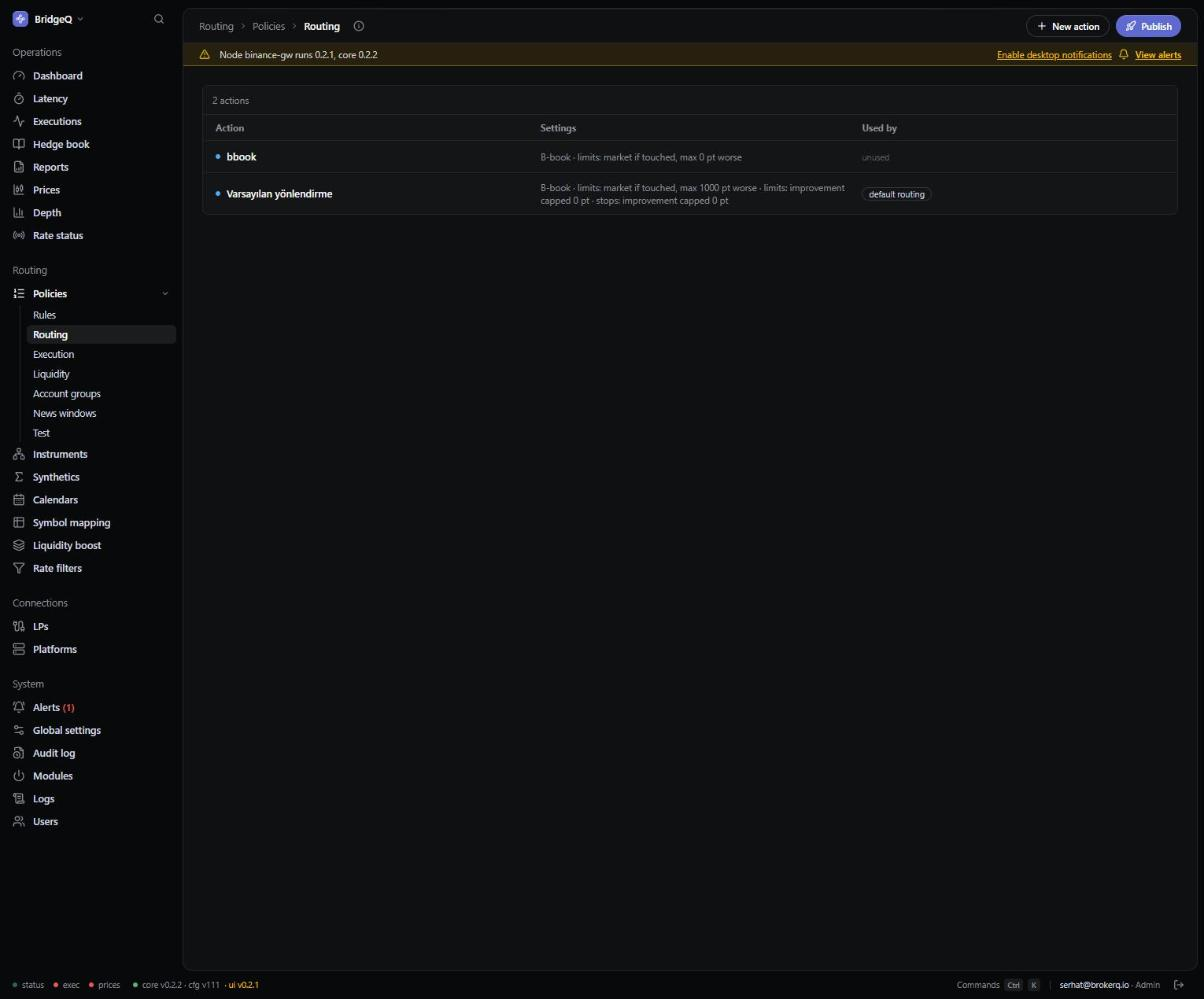Image resolution: width=1204 pixels, height=999 pixels.
Task: Click the Dashboard gauge icon
Action: point(19,76)
